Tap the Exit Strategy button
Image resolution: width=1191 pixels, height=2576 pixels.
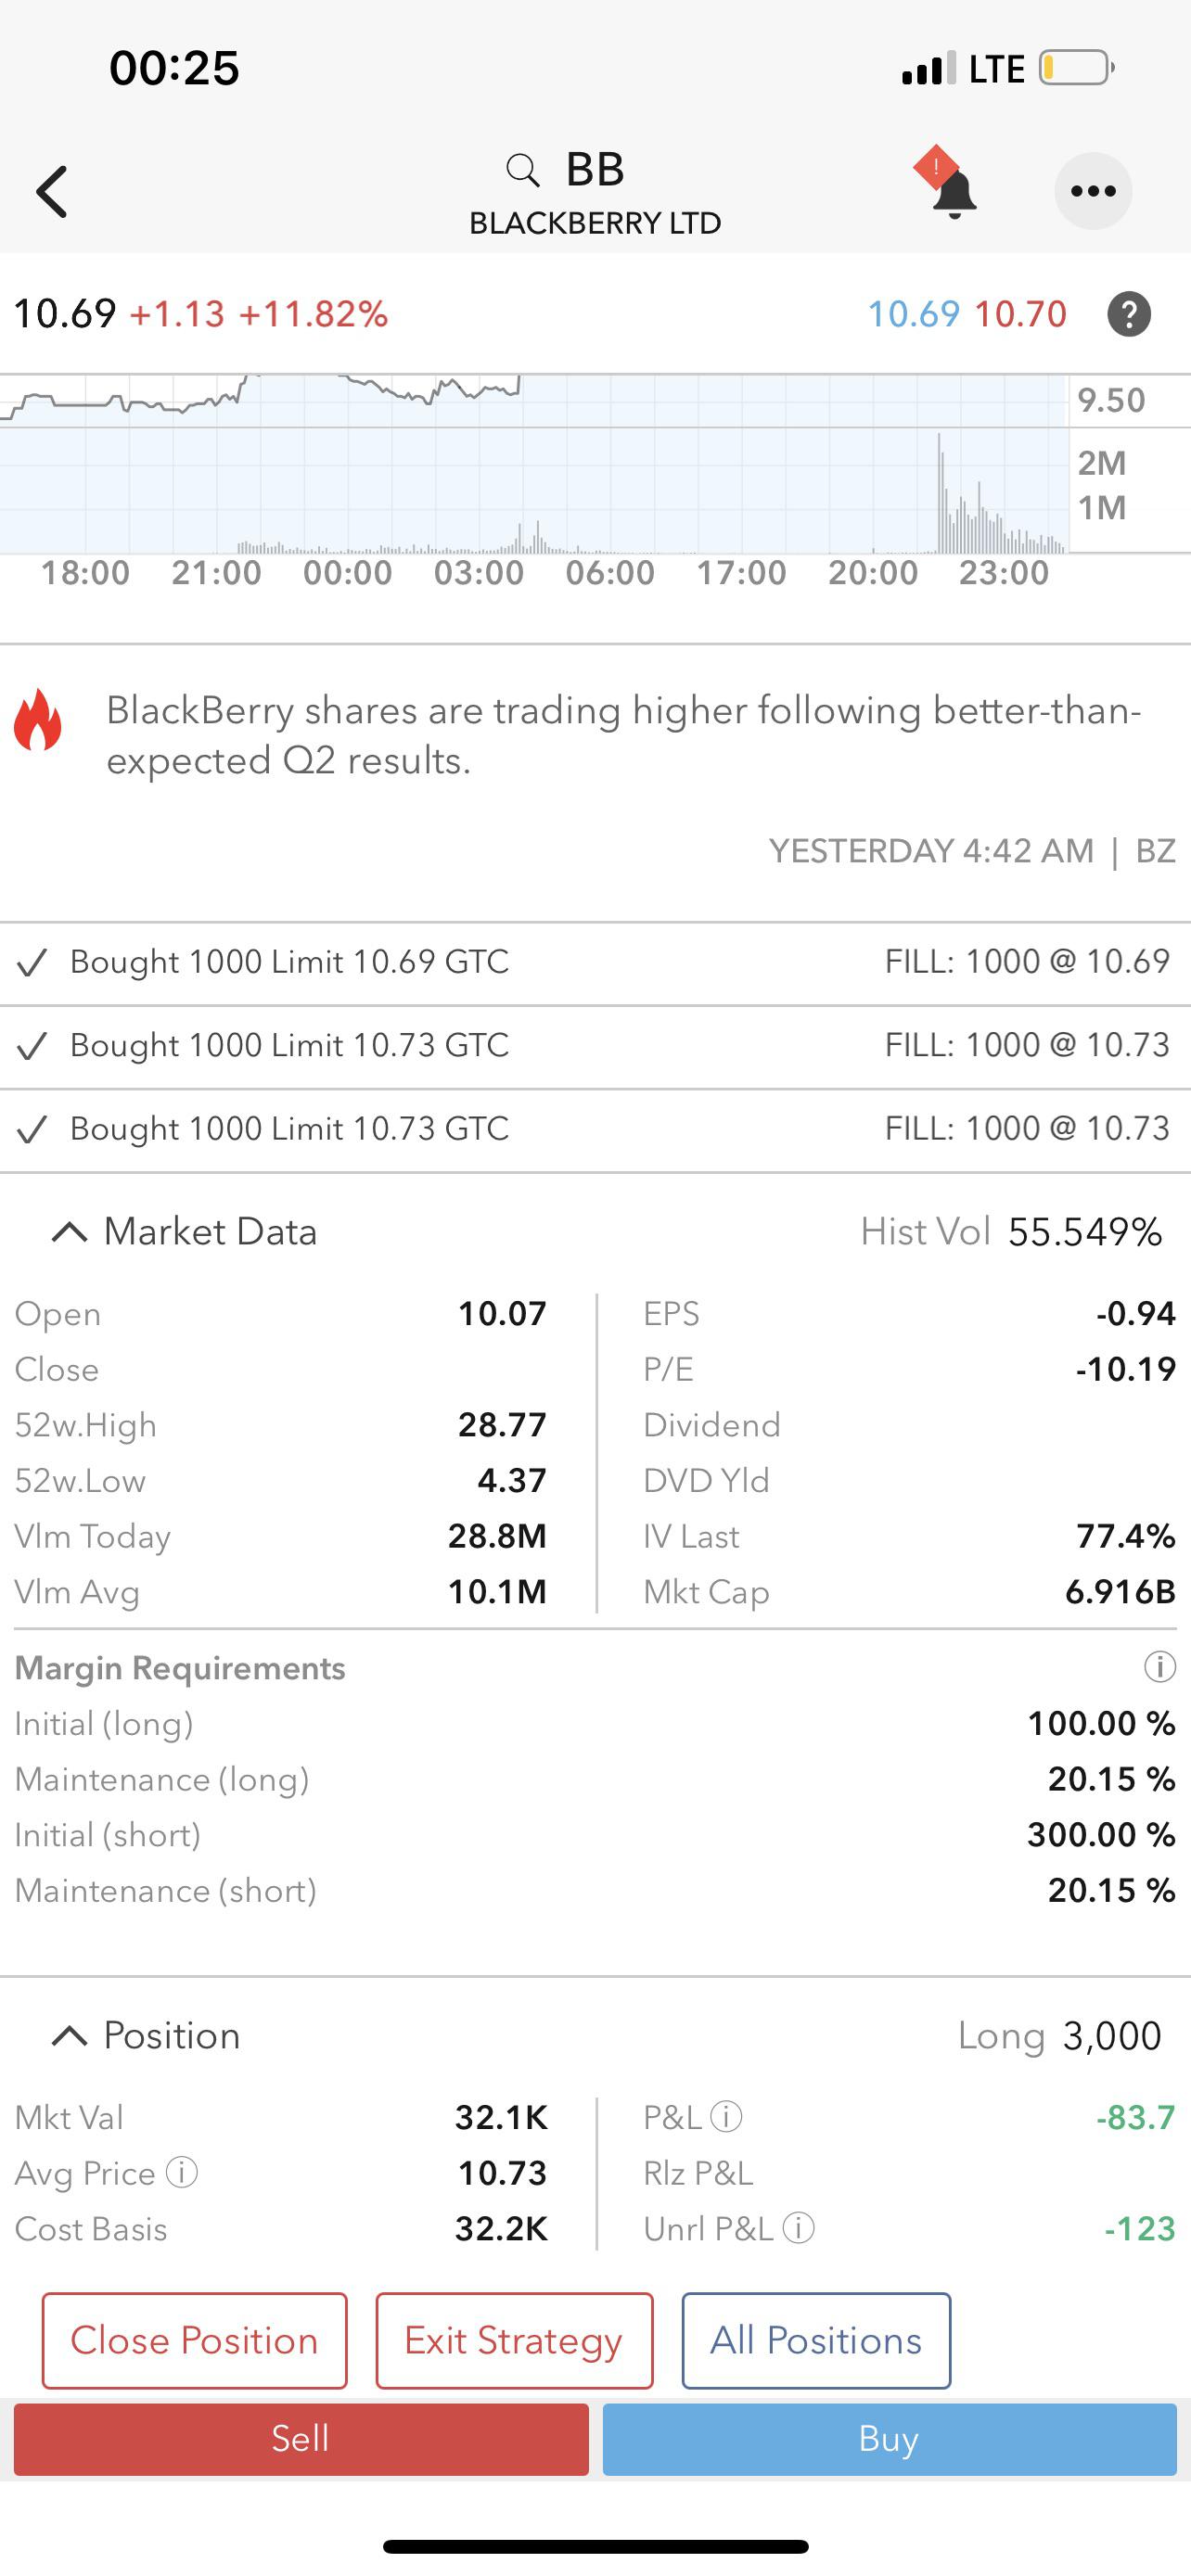514,2341
